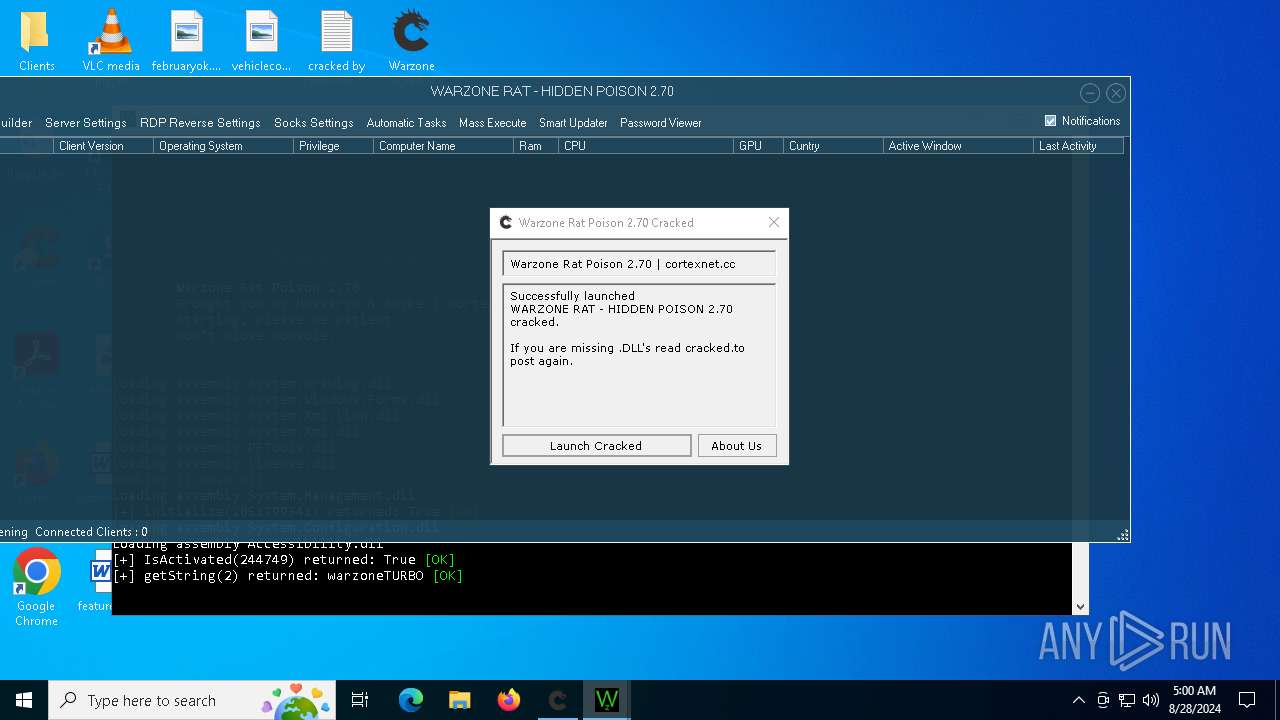Click the console scrollbar down arrow

[1080, 606]
